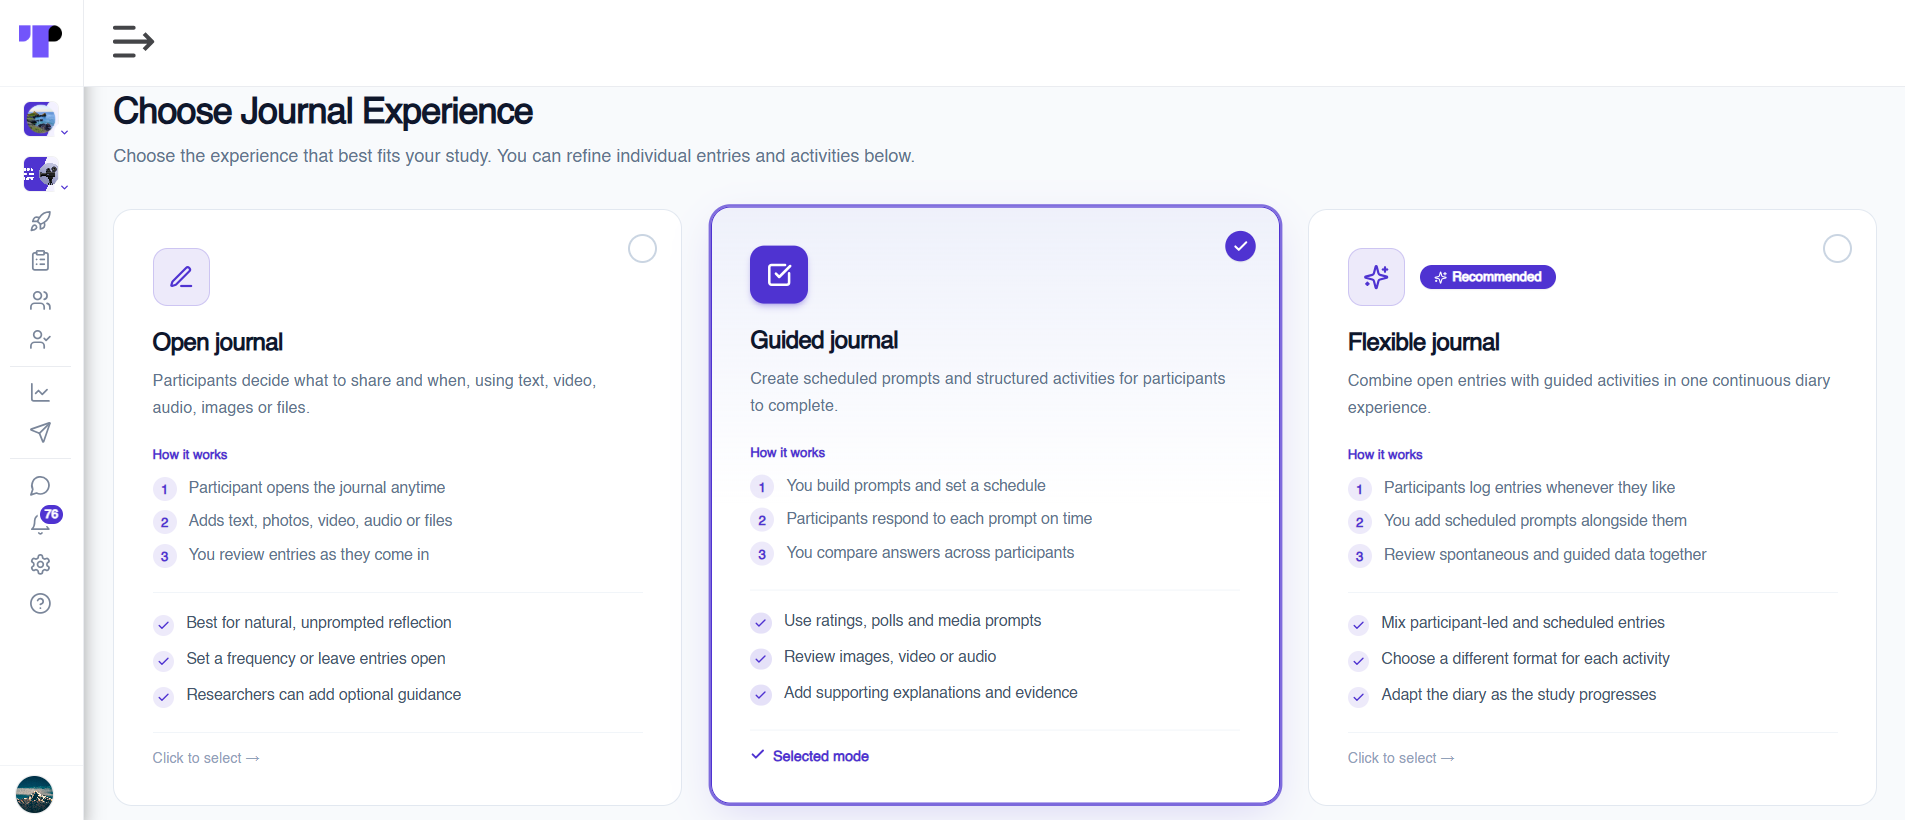
Task: Click 'Adapt the diary as the study progresses'
Action: (1518, 695)
